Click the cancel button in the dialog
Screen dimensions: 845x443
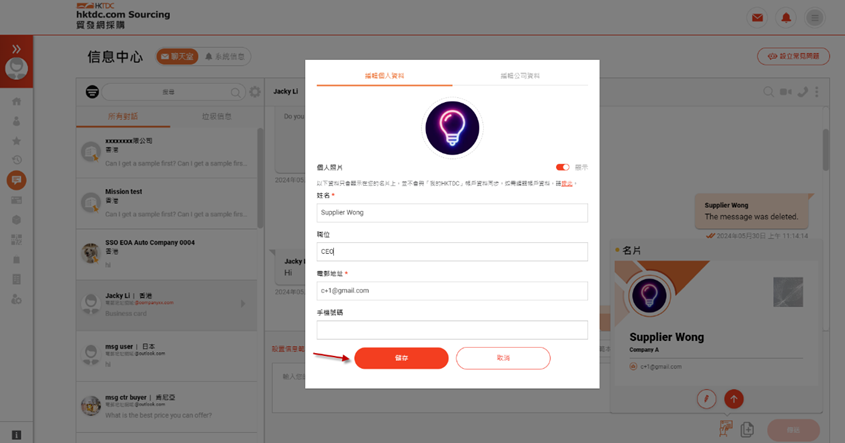click(503, 358)
